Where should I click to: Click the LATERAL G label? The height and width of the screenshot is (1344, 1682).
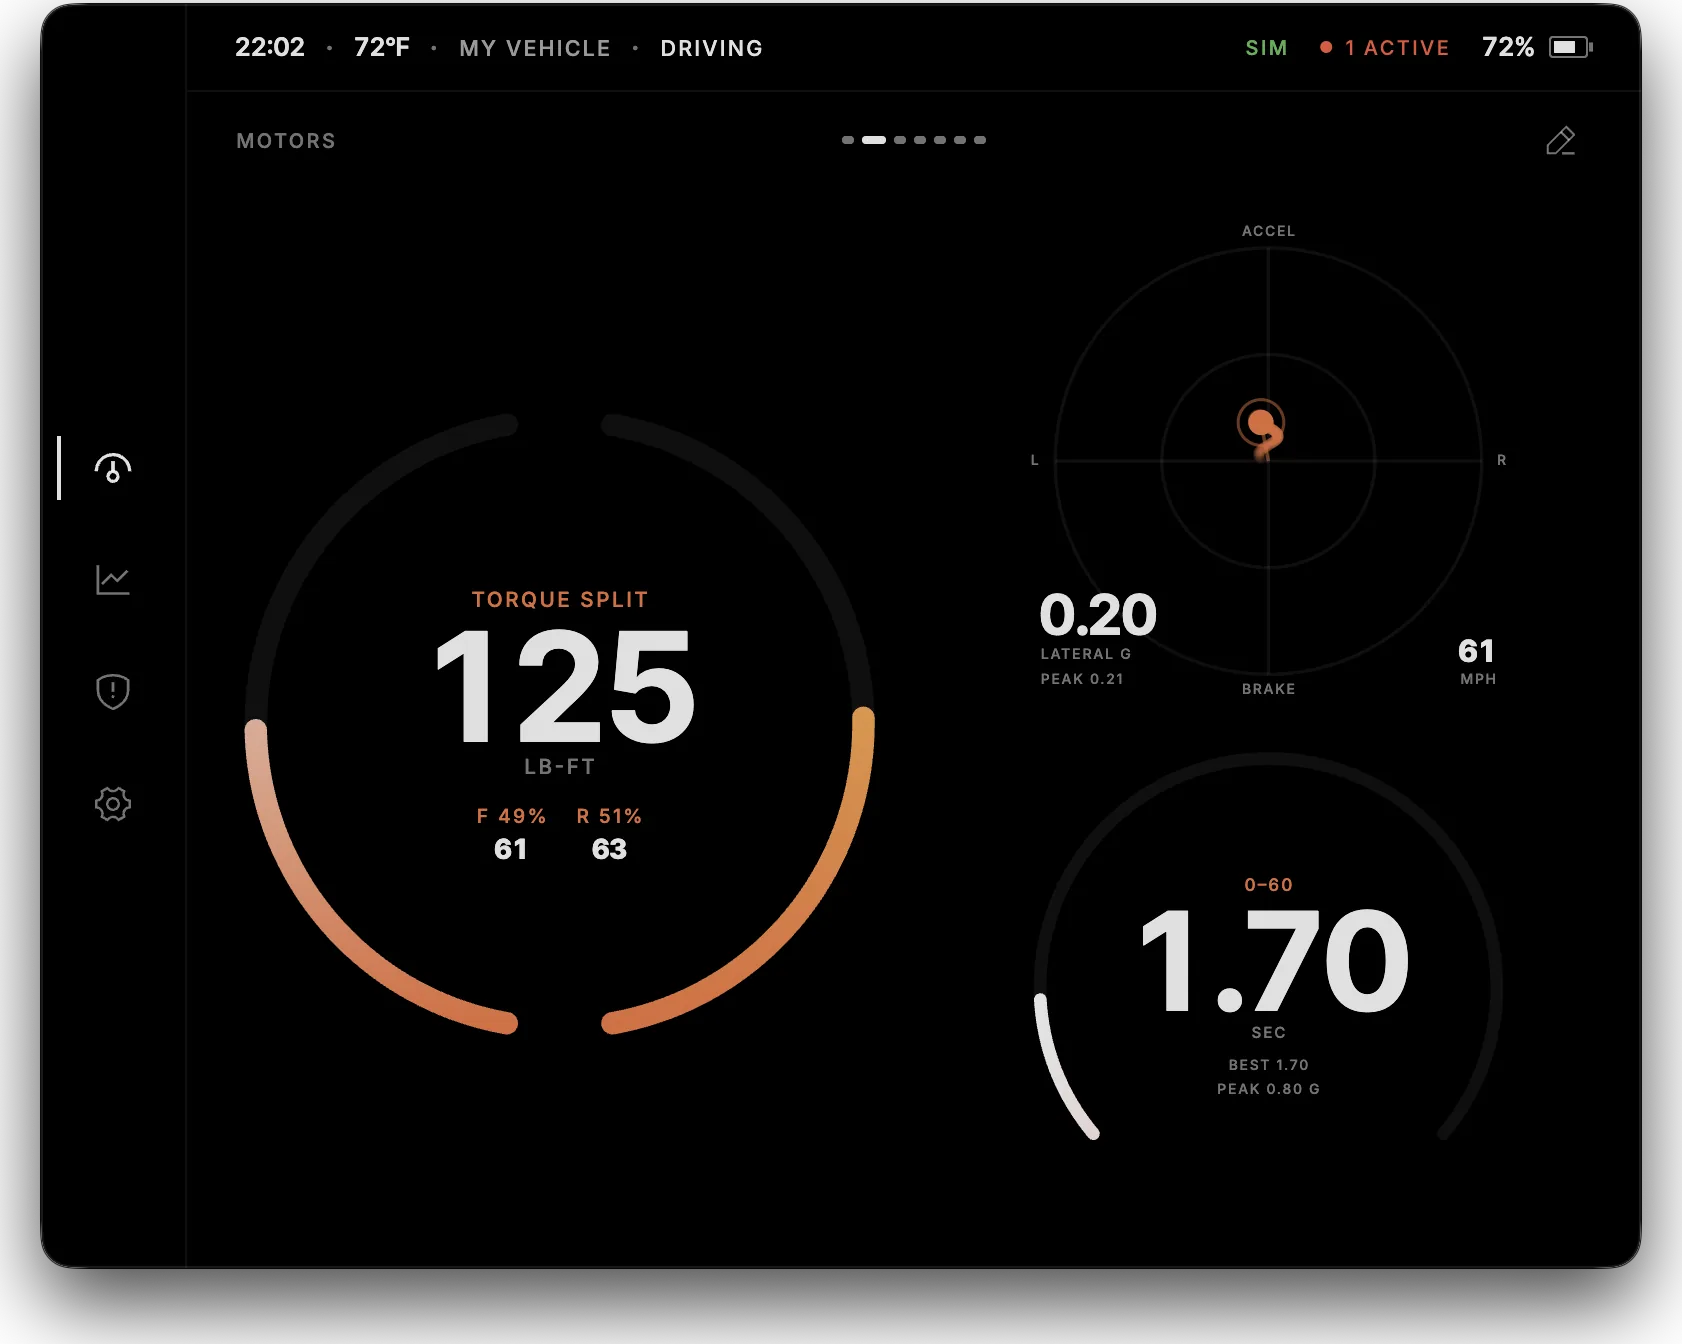tap(1086, 654)
